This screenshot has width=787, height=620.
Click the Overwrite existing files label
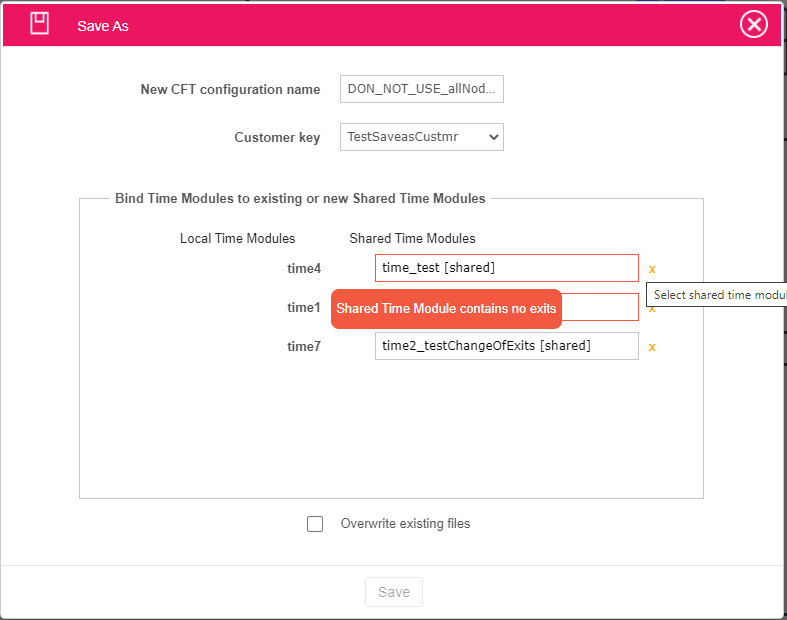(x=405, y=524)
